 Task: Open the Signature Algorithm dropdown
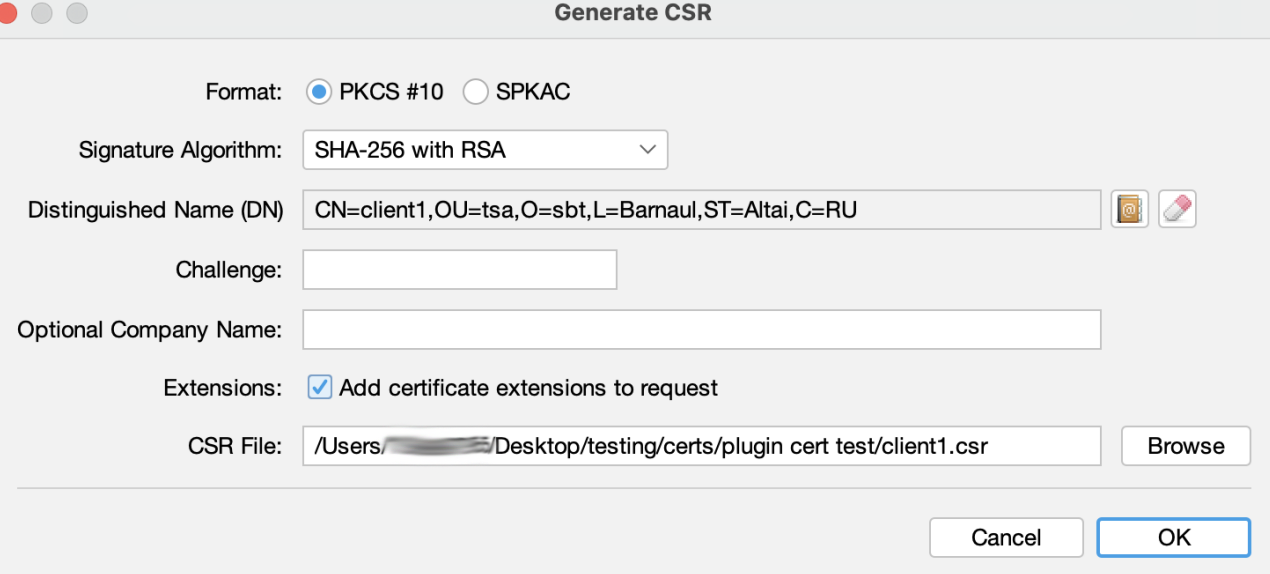coord(484,151)
